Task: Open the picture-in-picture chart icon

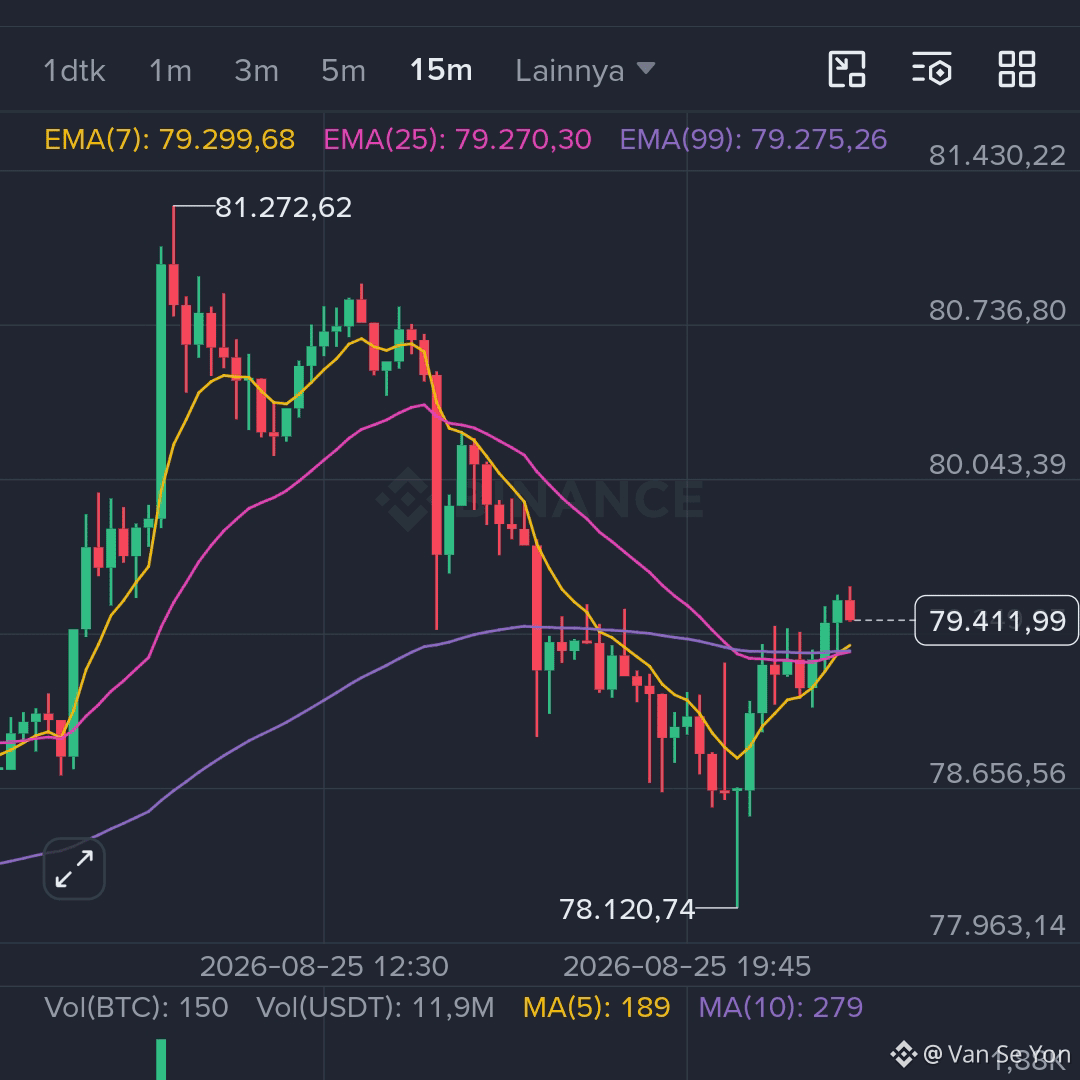Action: pyautogui.click(x=847, y=70)
